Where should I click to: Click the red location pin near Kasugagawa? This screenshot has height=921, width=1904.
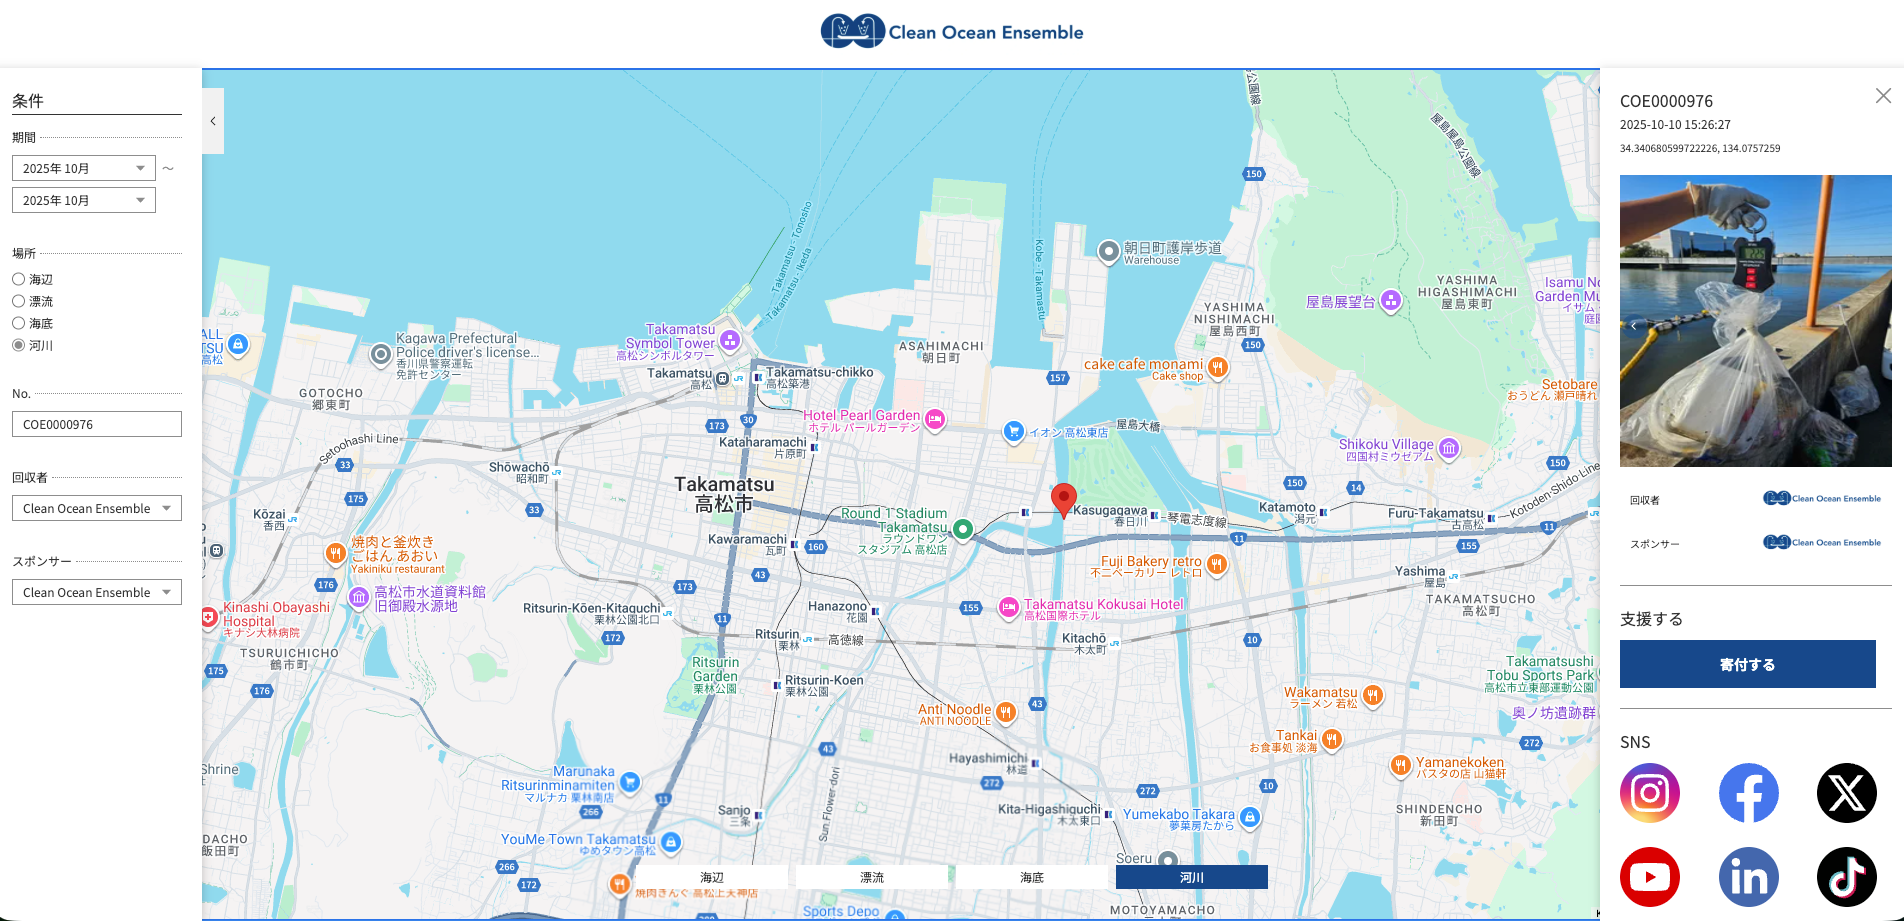pos(1064,500)
